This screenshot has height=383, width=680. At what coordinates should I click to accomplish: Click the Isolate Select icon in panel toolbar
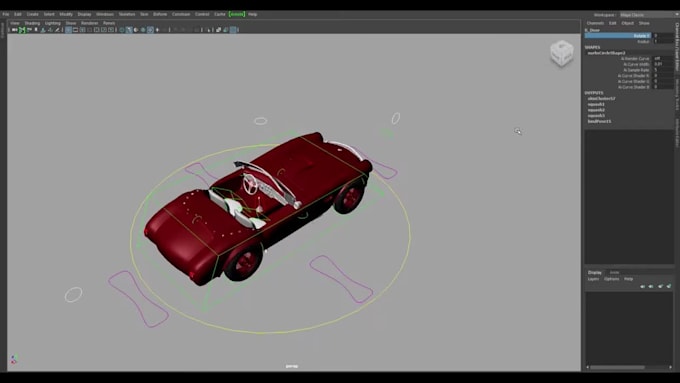(x=209, y=29)
